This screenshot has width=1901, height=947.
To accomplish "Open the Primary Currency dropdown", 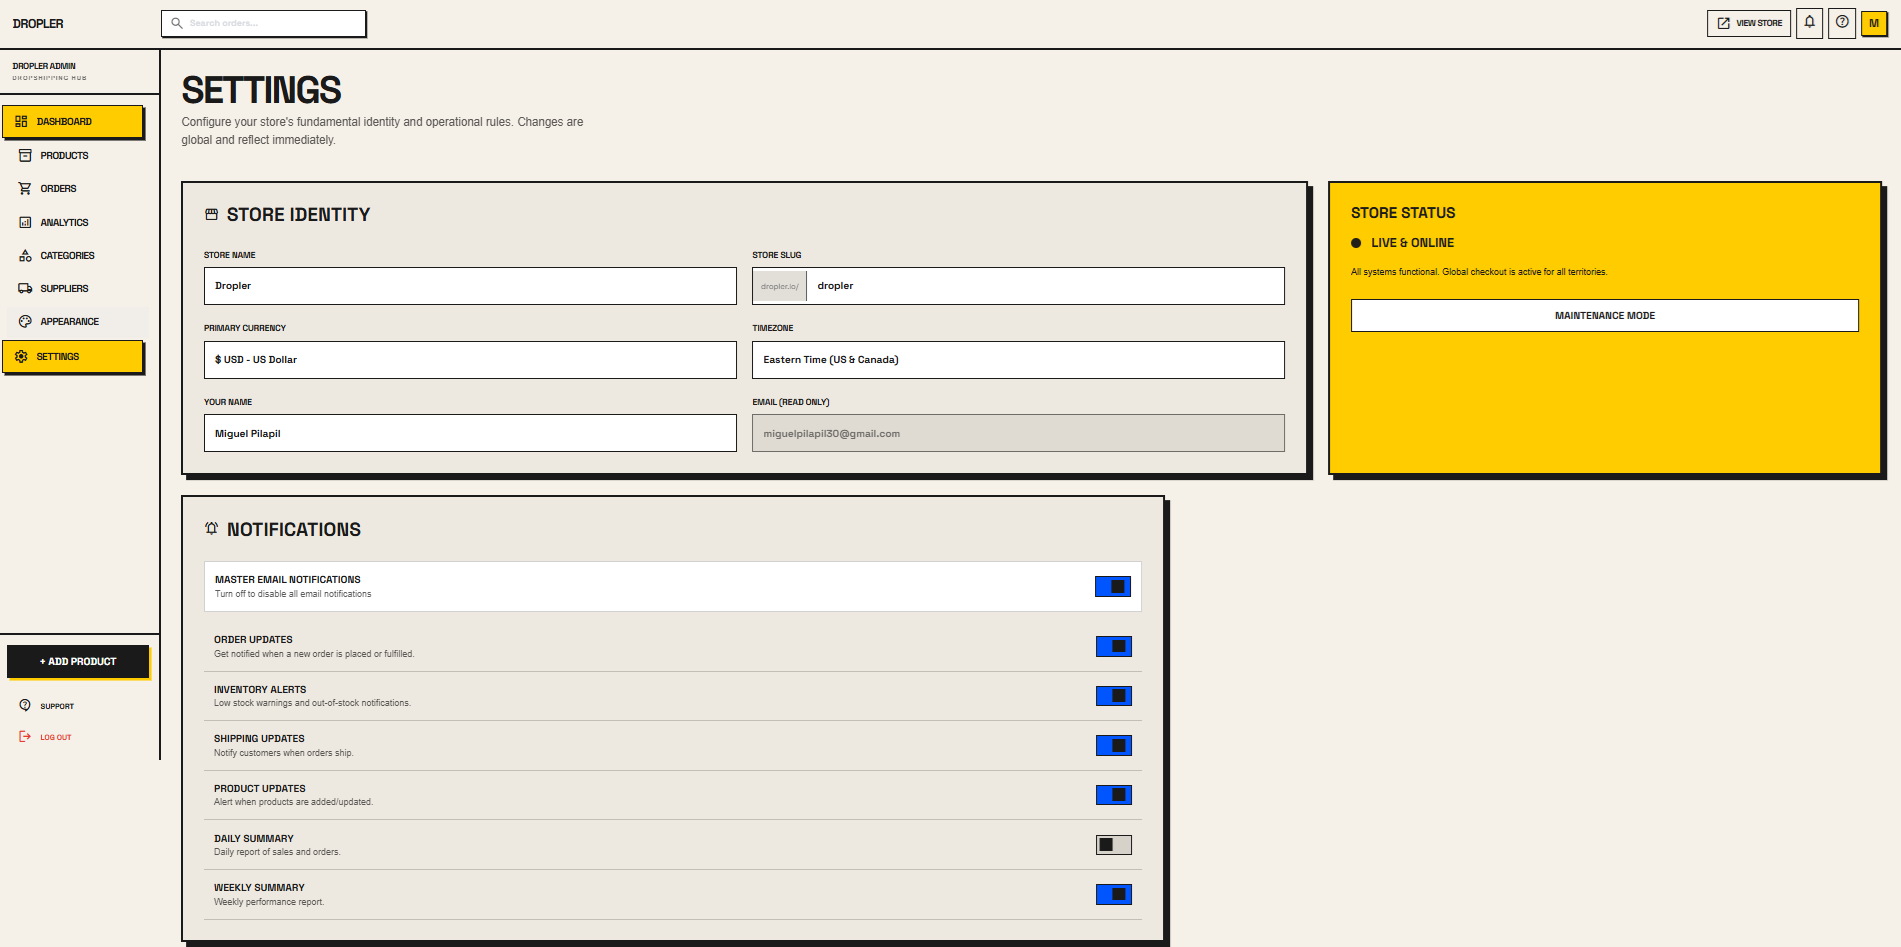I will point(470,360).
